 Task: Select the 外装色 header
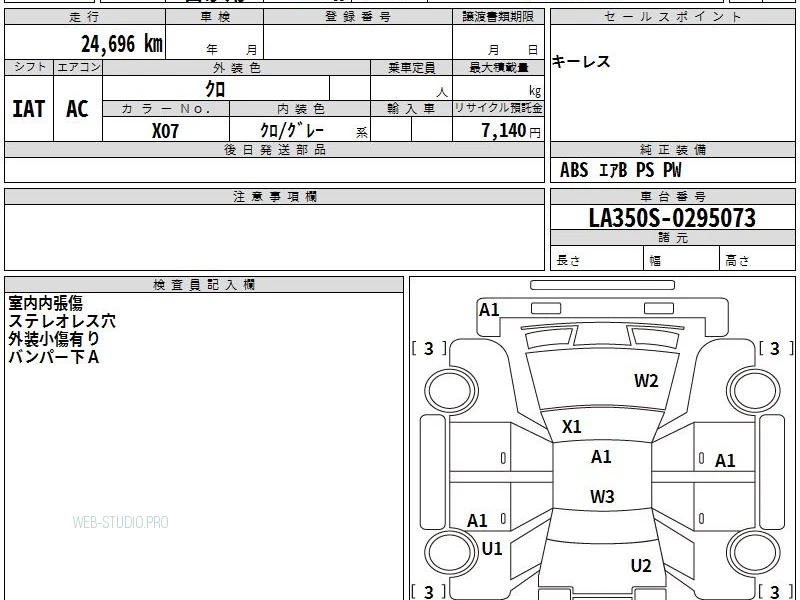(x=237, y=68)
